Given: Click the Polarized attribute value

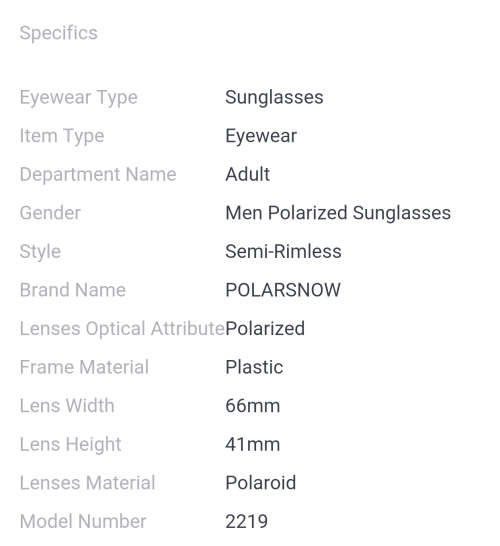Looking at the screenshot, I should [x=265, y=328].
